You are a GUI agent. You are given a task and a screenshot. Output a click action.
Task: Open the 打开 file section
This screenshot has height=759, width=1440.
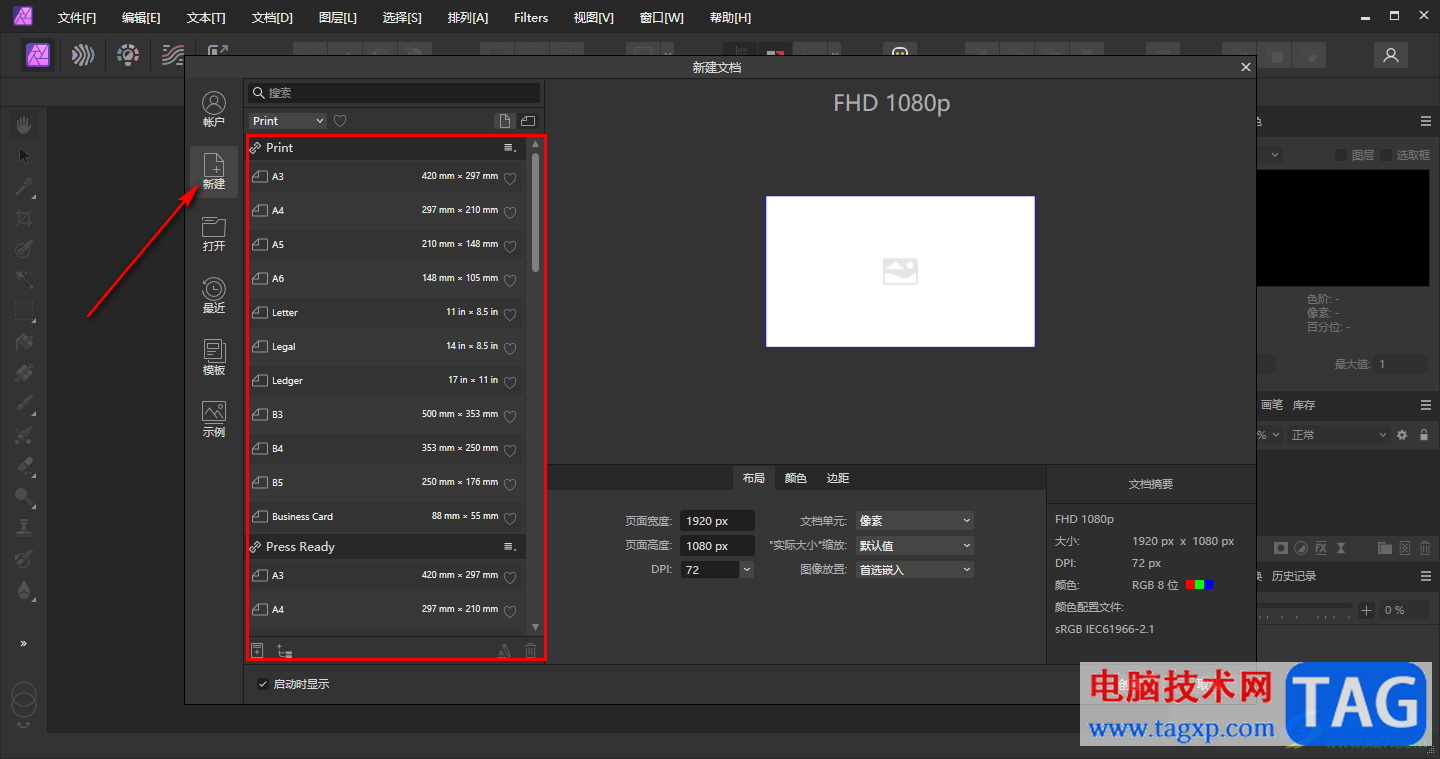(x=214, y=234)
